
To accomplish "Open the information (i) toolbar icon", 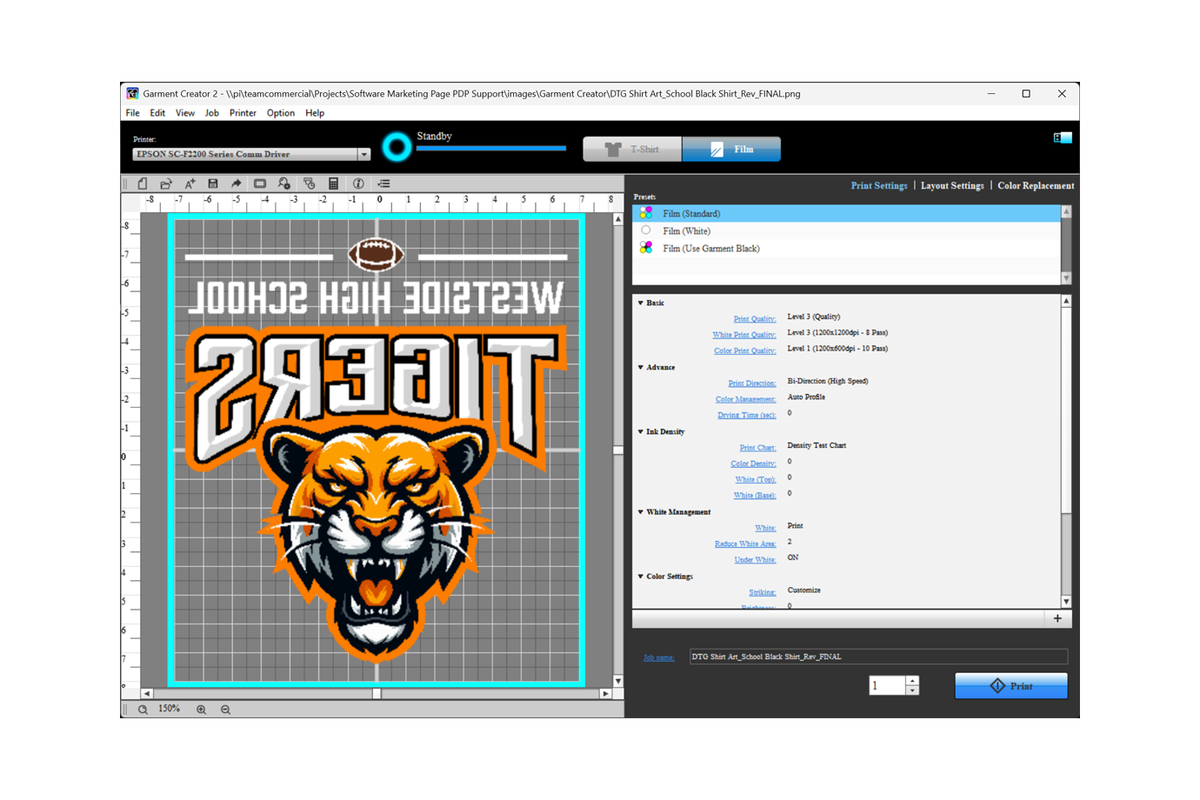I will point(358,184).
